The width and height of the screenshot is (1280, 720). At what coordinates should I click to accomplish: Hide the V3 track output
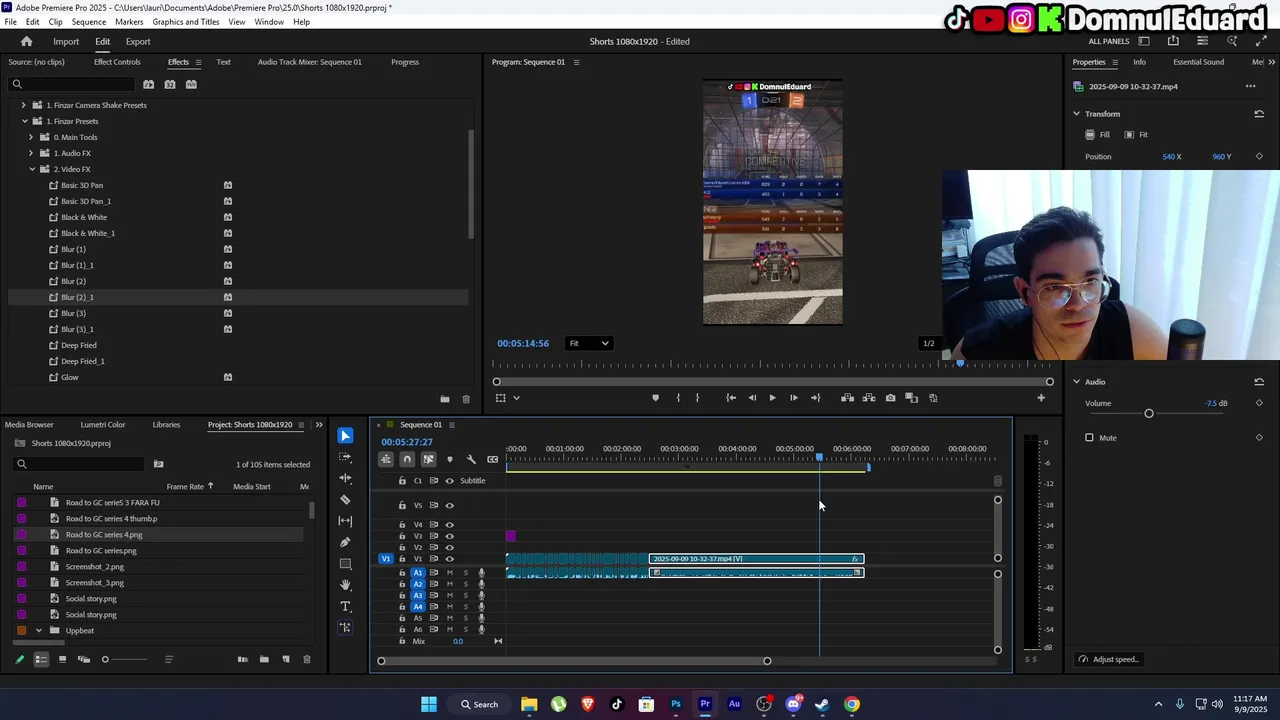[449, 536]
